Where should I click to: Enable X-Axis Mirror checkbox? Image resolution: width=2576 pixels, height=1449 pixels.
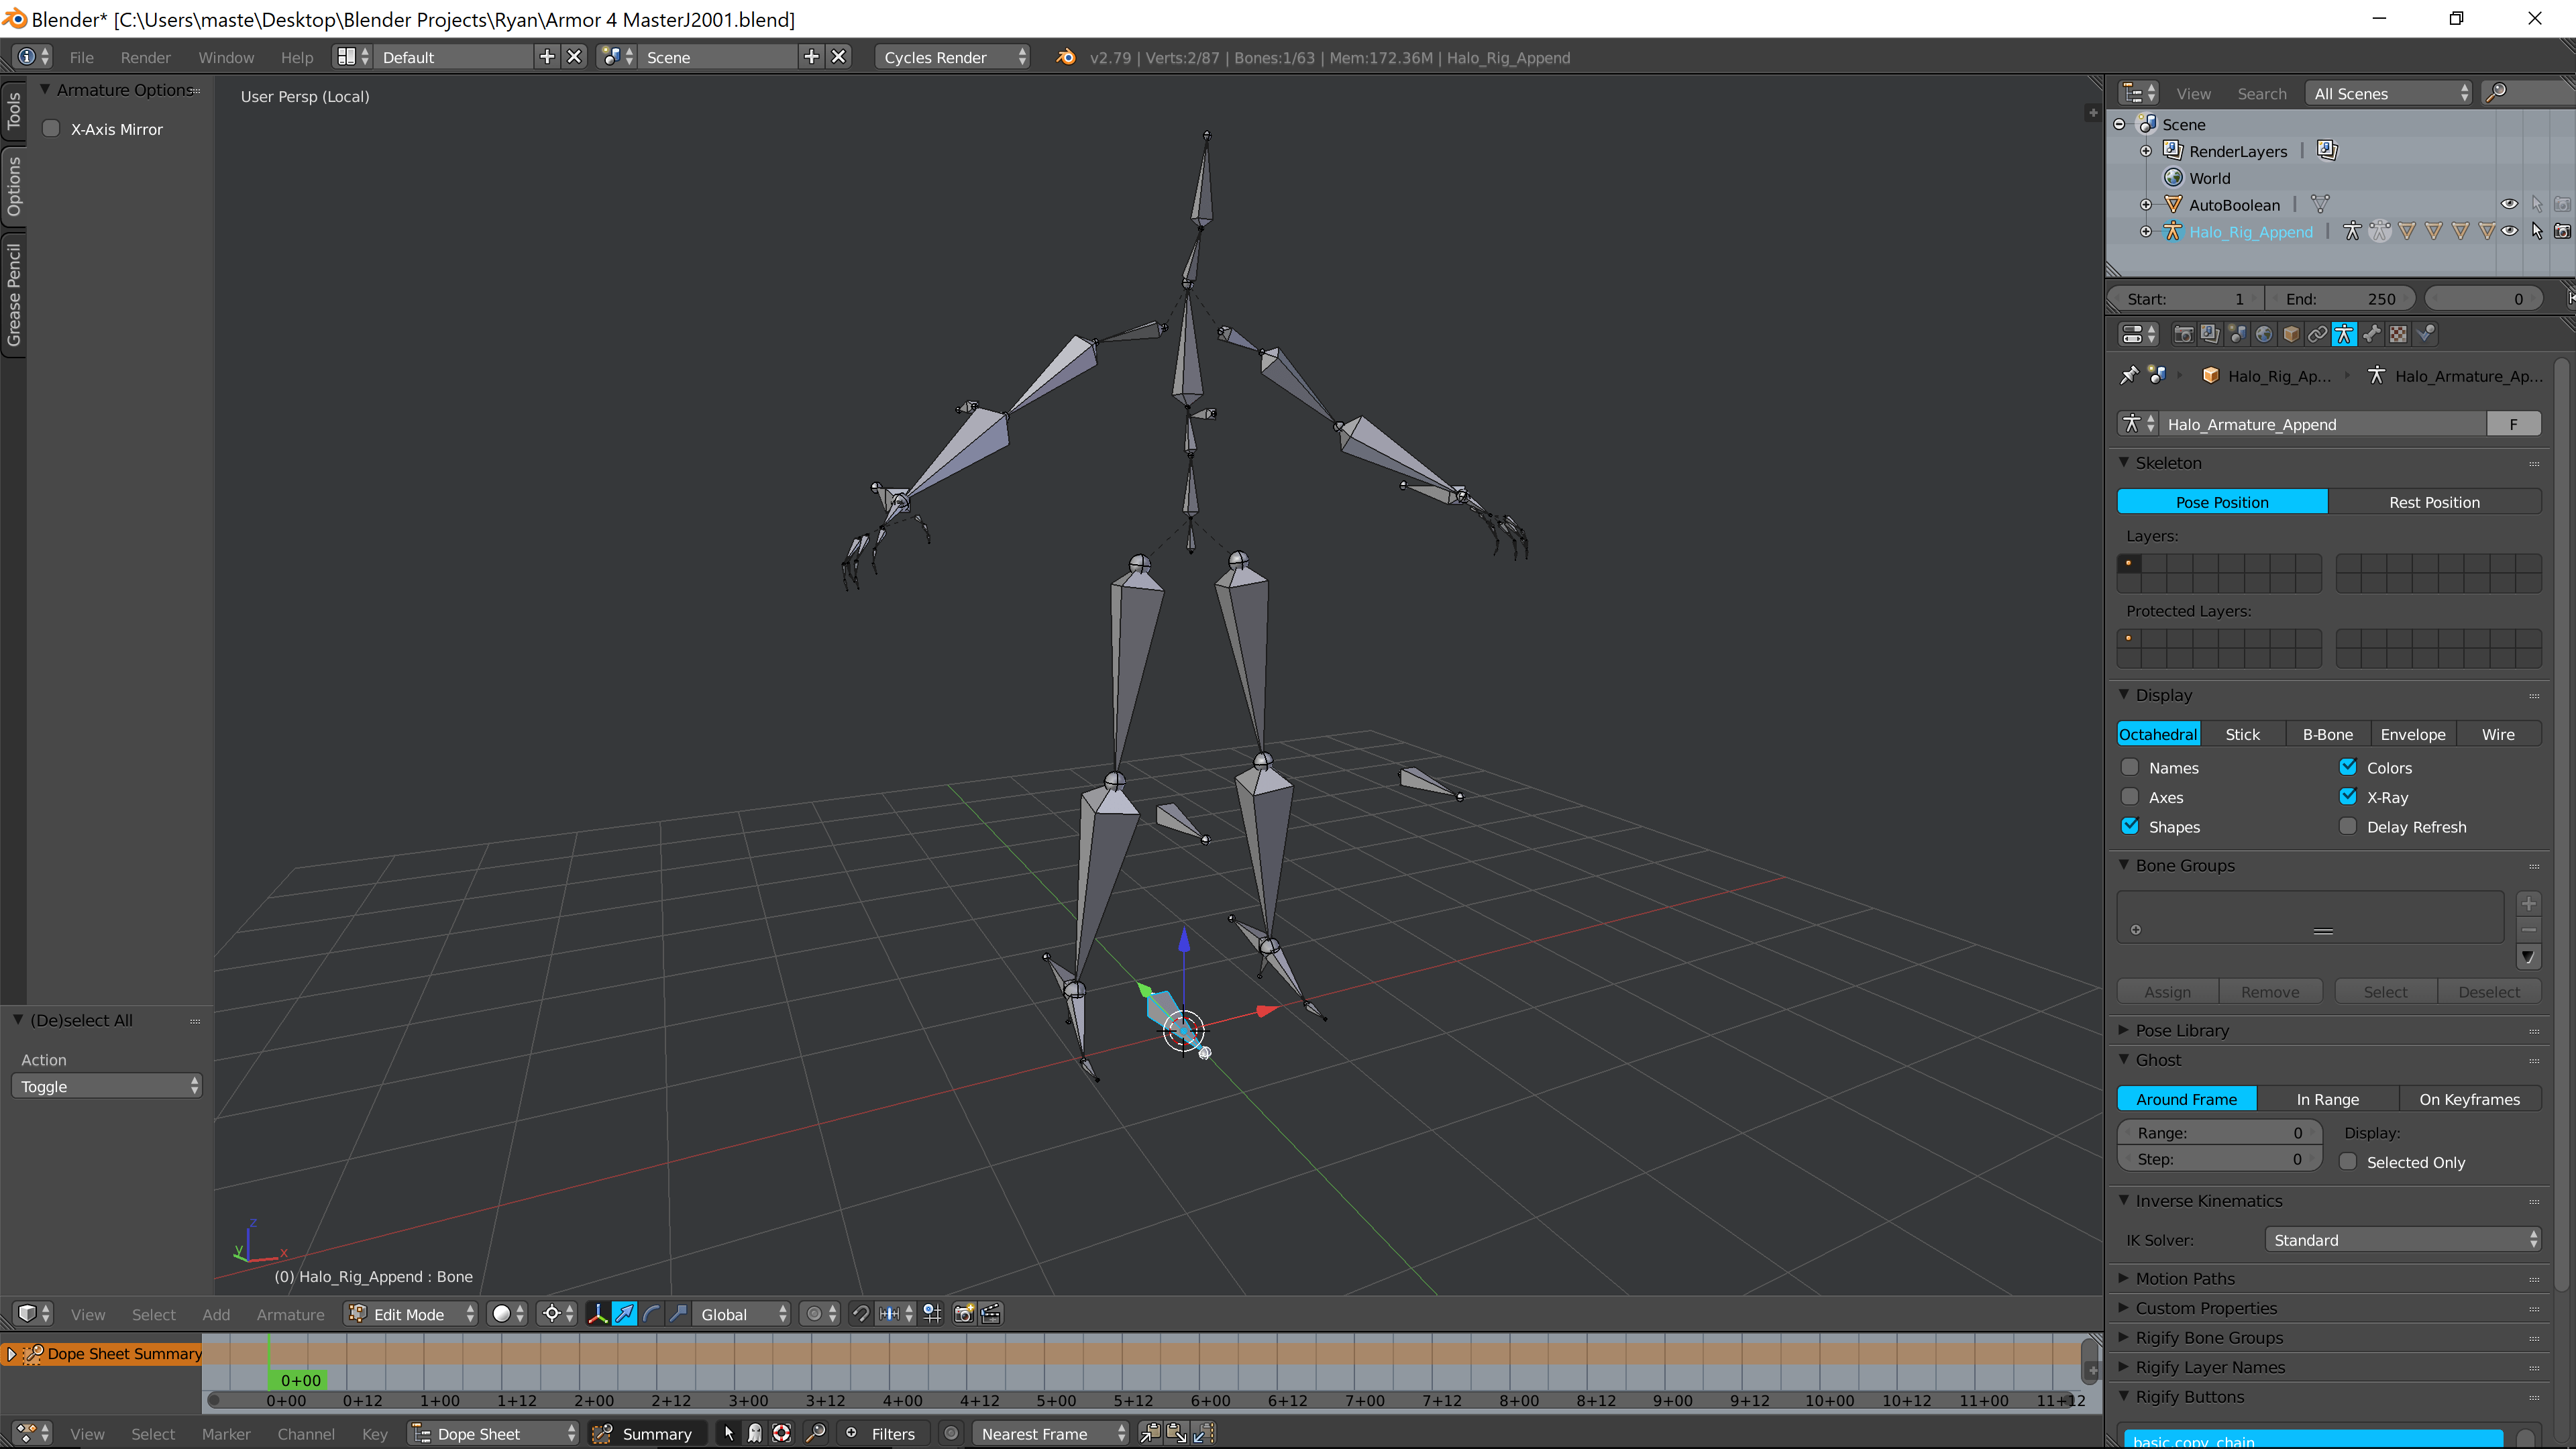pos(52,129)
